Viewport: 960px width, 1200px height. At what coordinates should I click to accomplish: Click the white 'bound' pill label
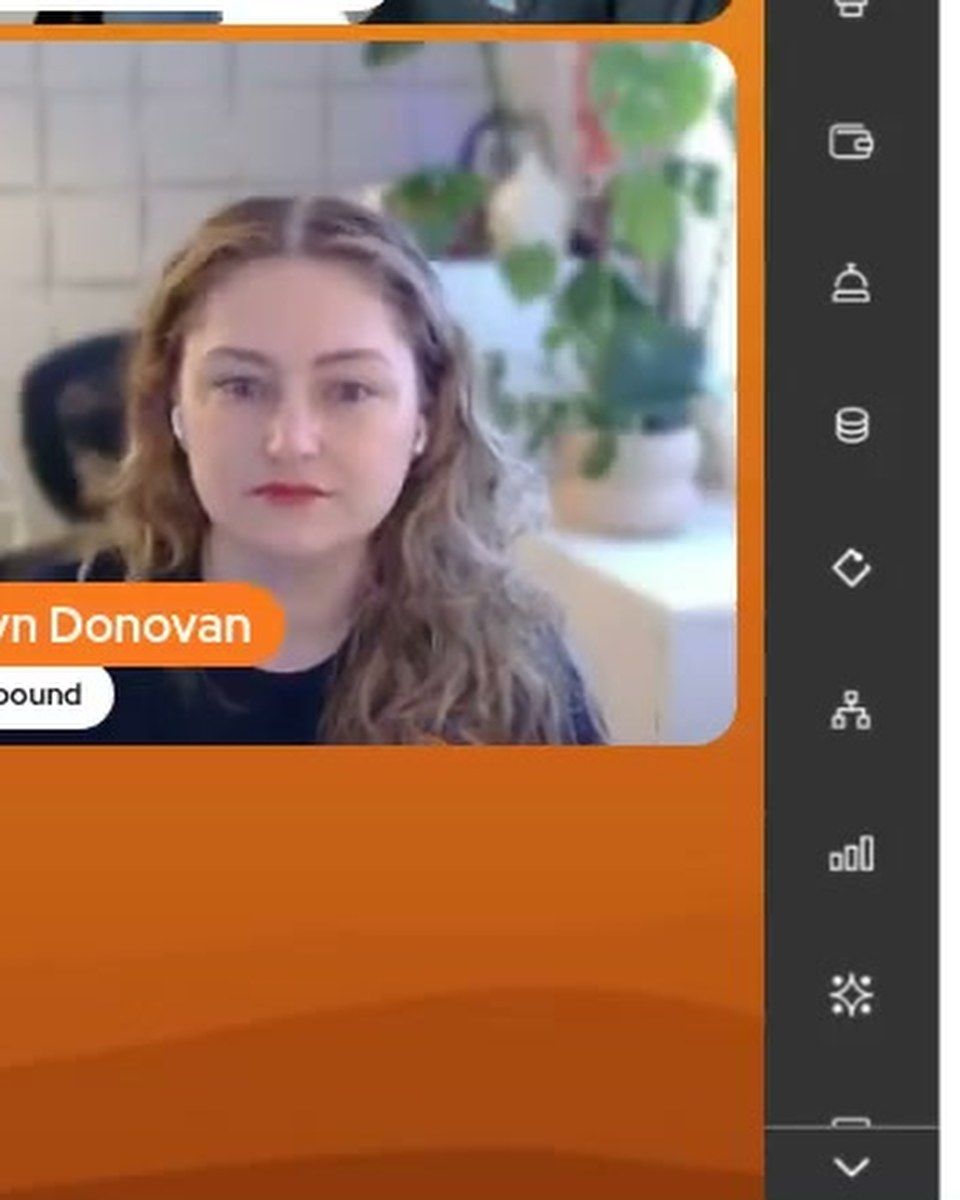coord(56,695)
